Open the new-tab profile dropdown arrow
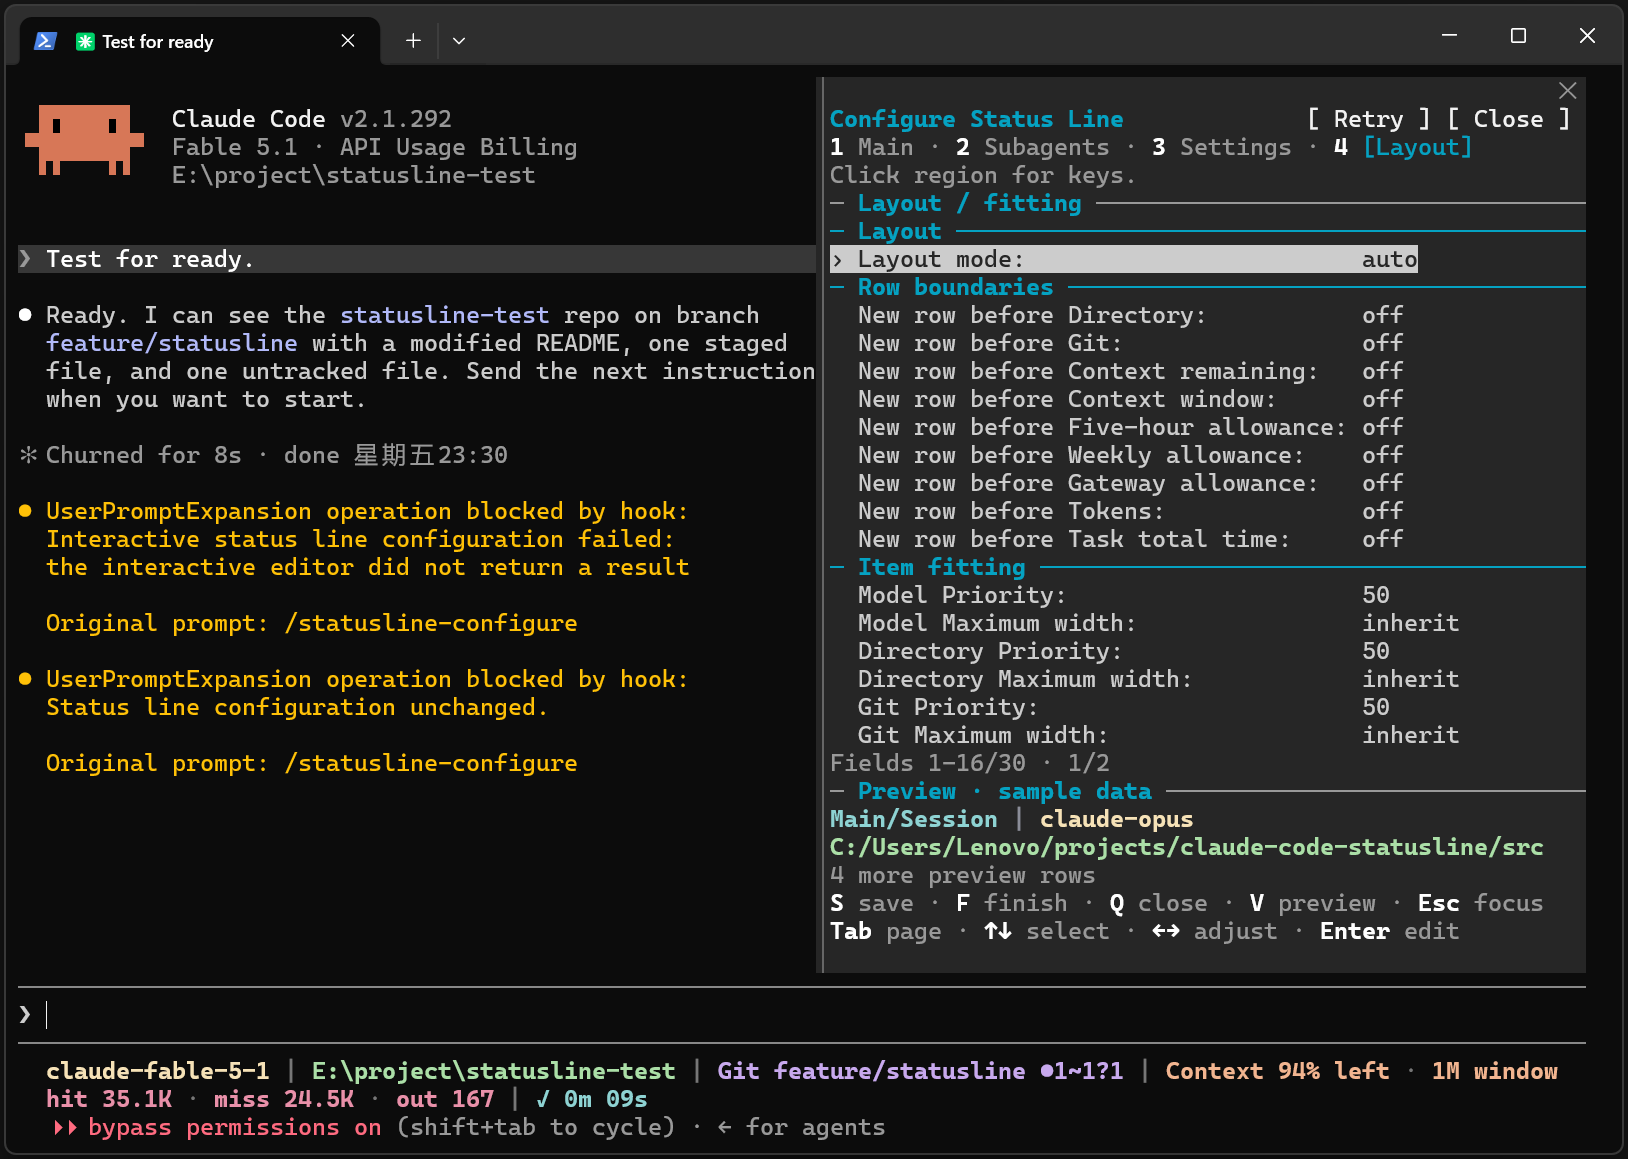Viewport: 1628px width, 1159px height. click(459, 41)
